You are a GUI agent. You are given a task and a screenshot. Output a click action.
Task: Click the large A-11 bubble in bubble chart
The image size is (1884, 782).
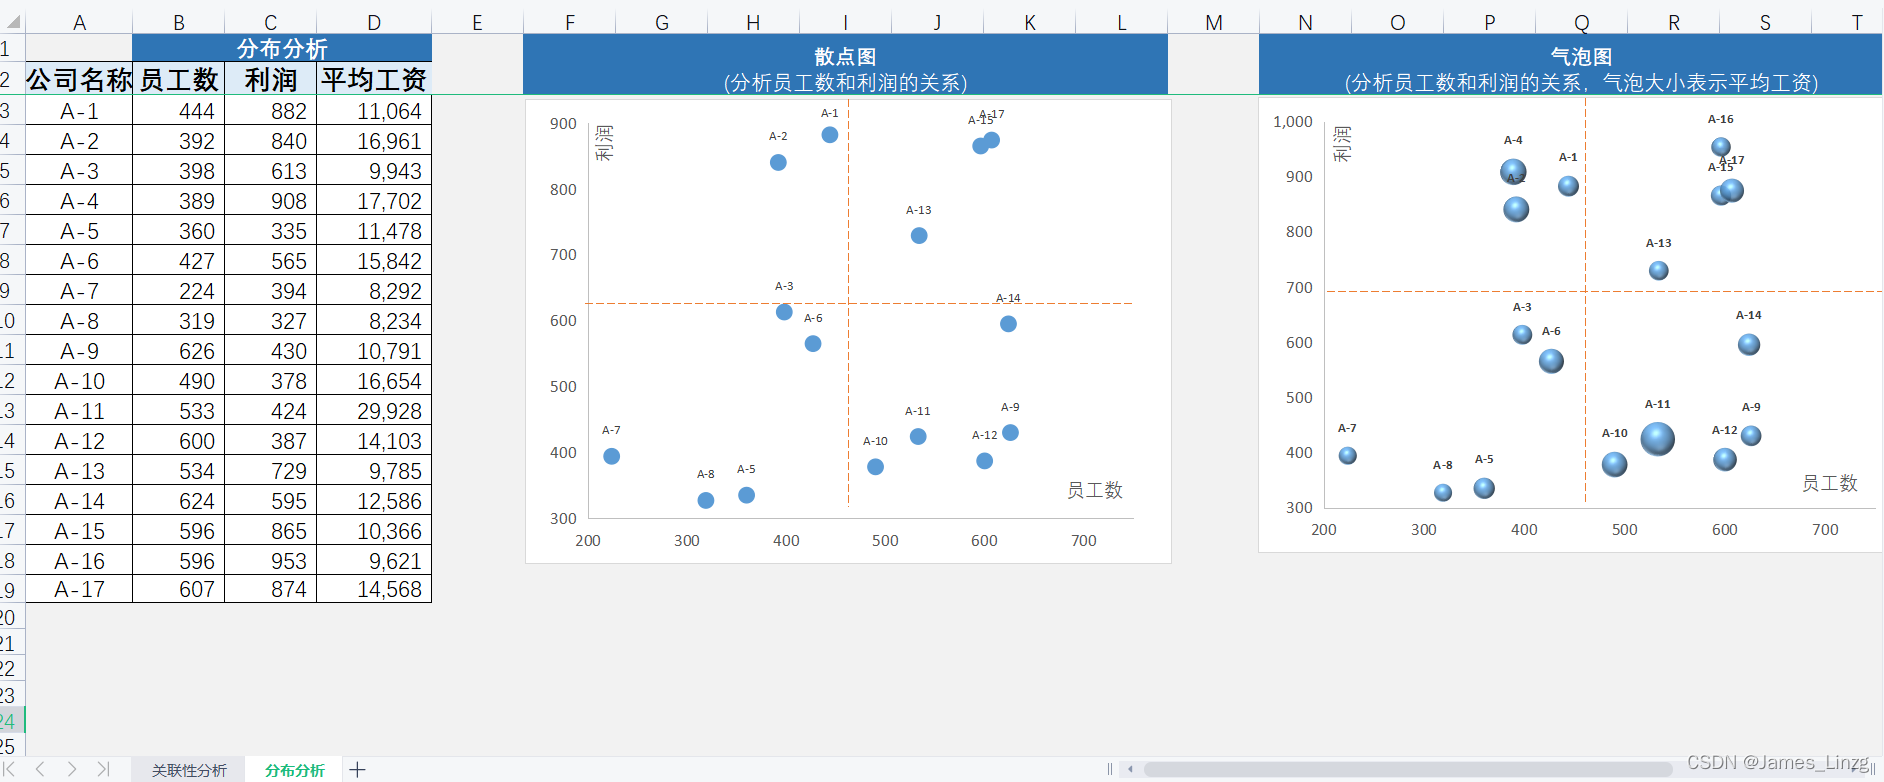coord(1658,439)
